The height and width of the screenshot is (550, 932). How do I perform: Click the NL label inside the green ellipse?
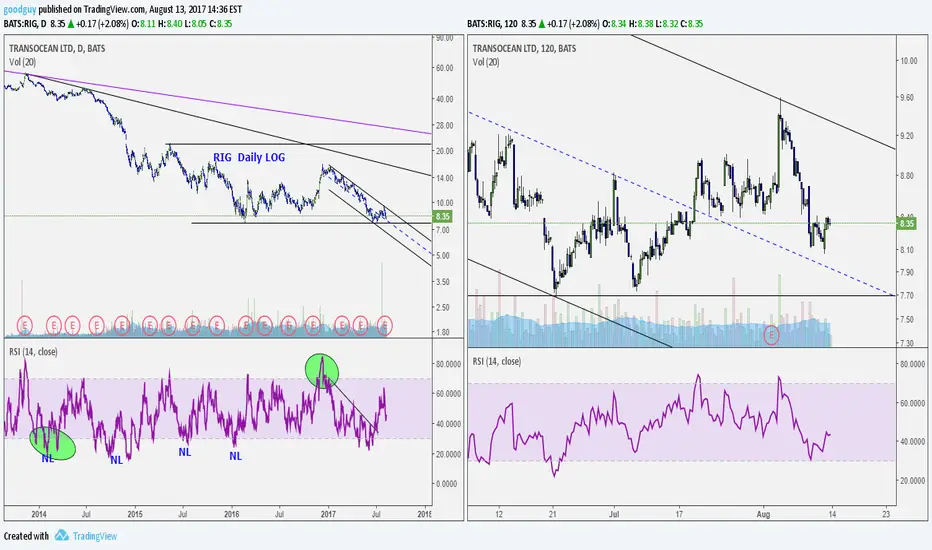click(48, 458)
